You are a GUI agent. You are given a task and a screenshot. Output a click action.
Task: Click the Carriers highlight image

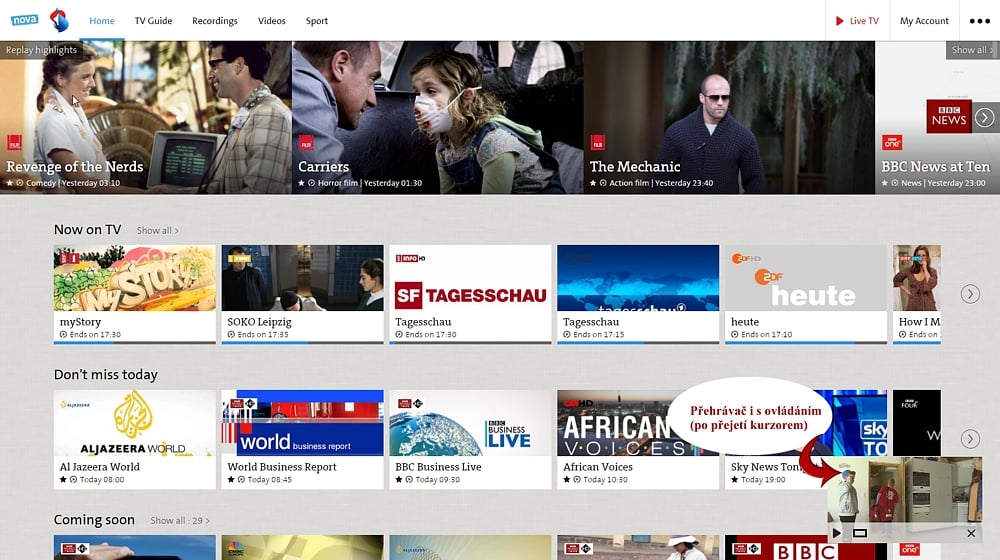click(x=438, y=117)
